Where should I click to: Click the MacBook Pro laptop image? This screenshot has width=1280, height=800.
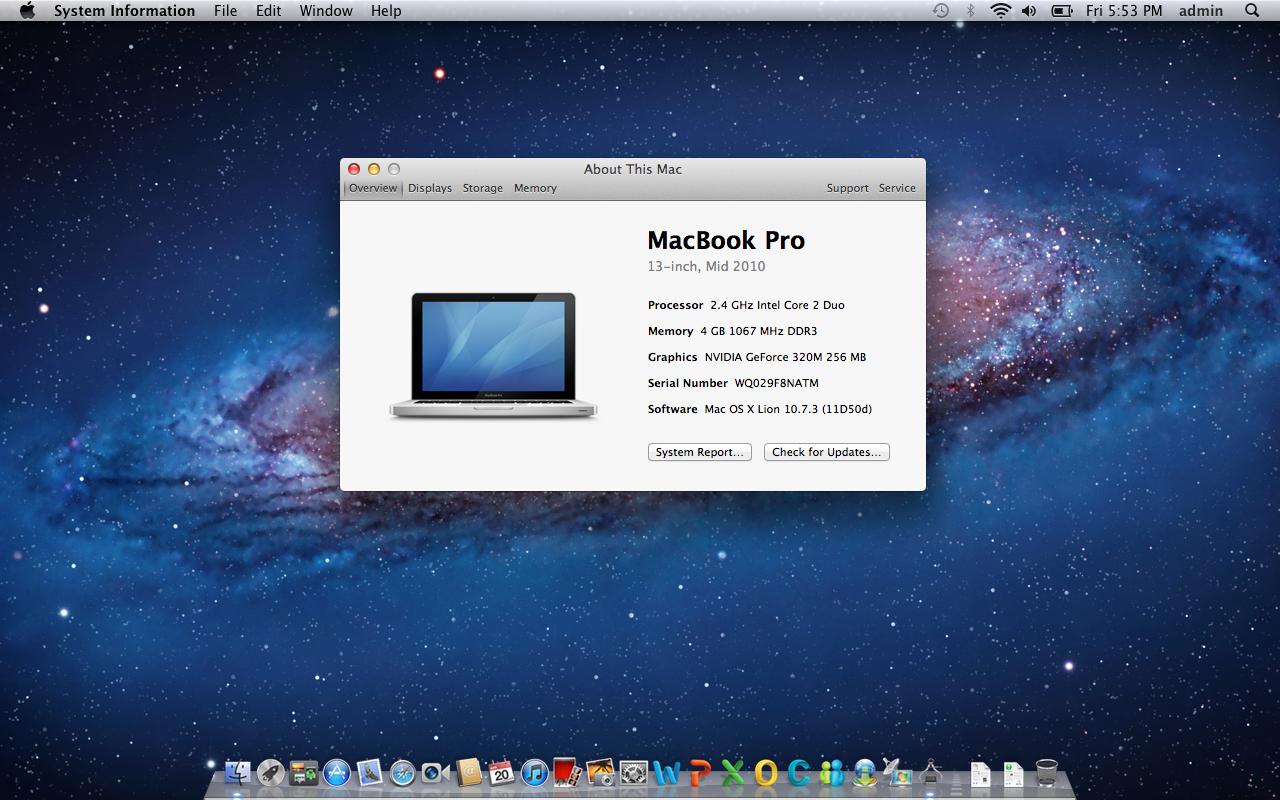493,355
